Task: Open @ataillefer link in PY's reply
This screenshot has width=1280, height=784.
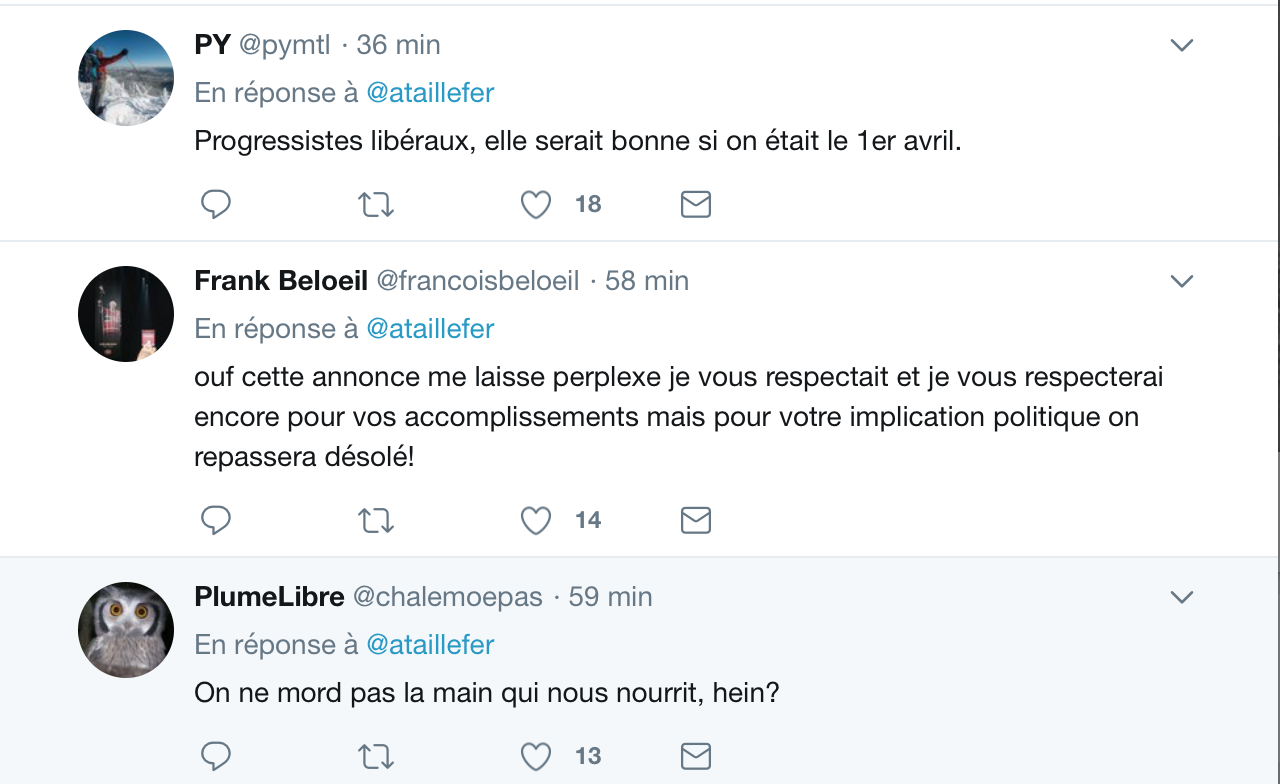Action: [x=430, y=93]
